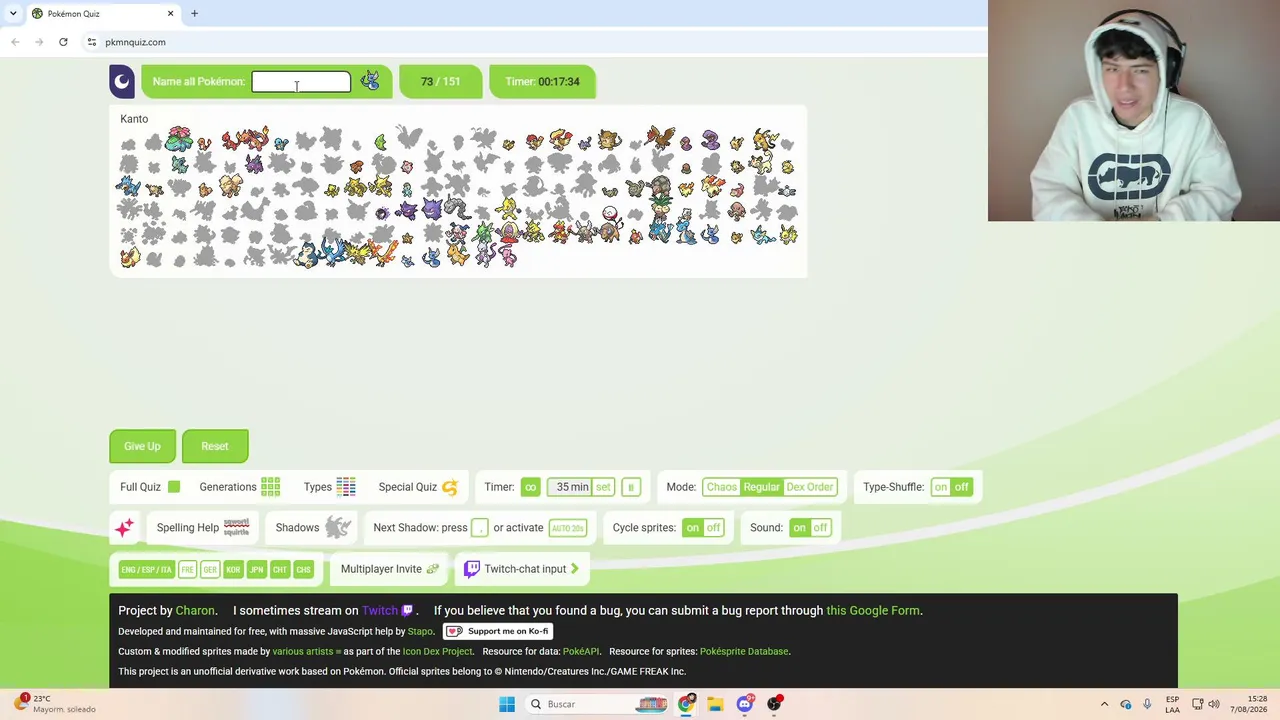Screen dimensions: 1280x720
Task: Open the Twitch stream link
Action: point(387,611)
